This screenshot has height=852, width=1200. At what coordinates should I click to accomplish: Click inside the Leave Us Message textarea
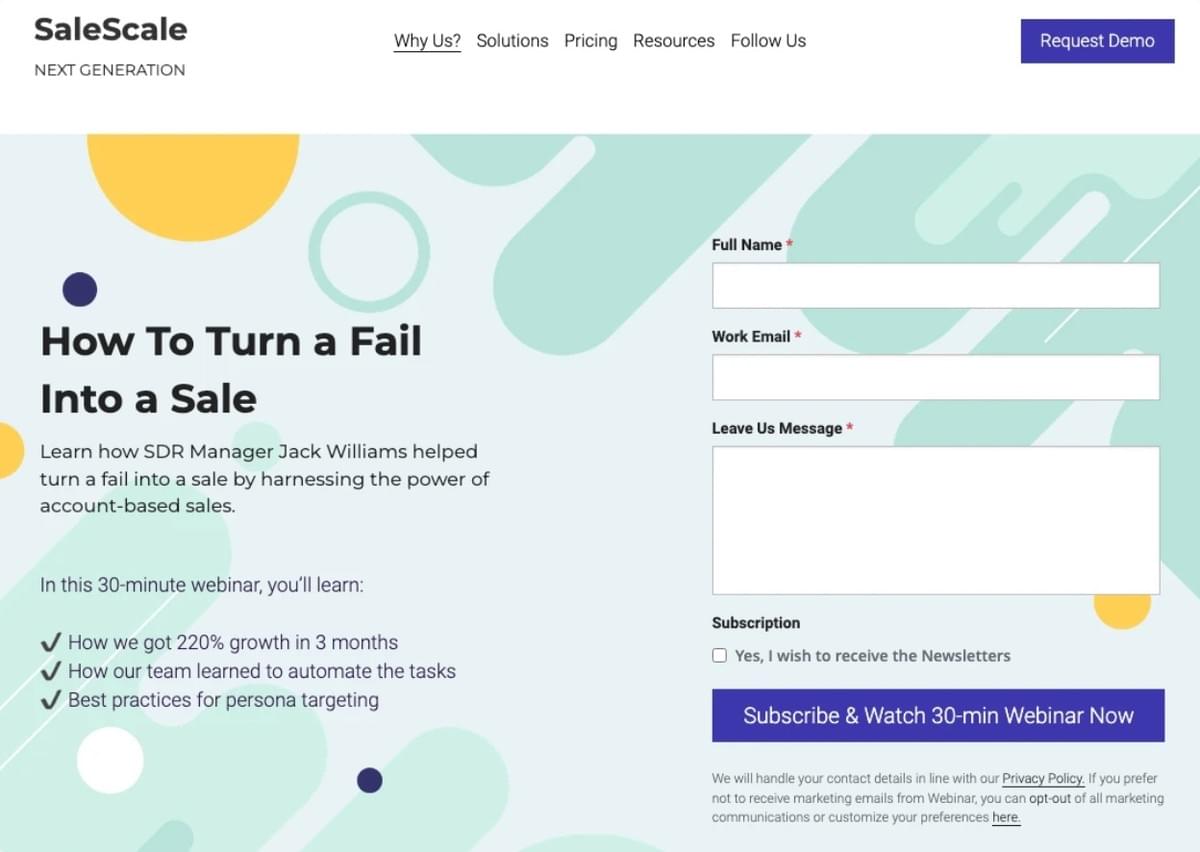(x=936, y=520)
